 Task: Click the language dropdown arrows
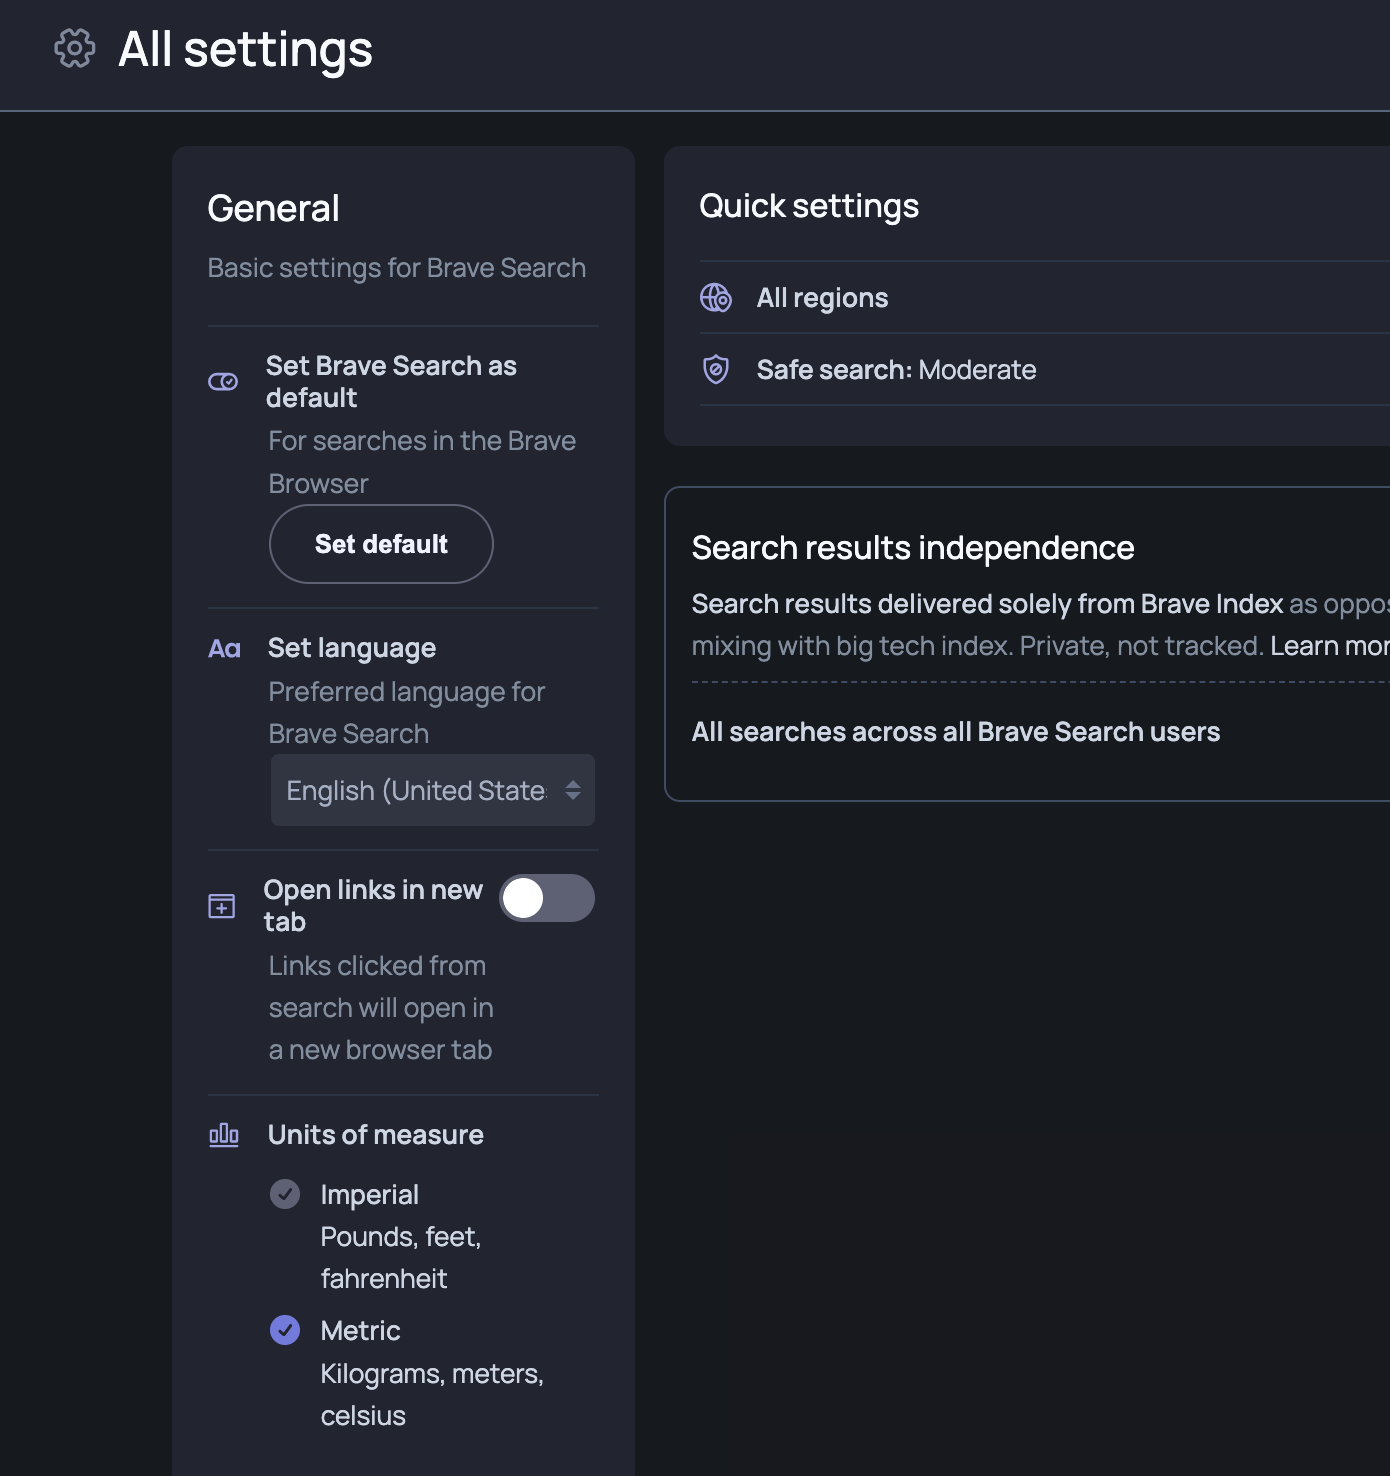pos(573,791)
